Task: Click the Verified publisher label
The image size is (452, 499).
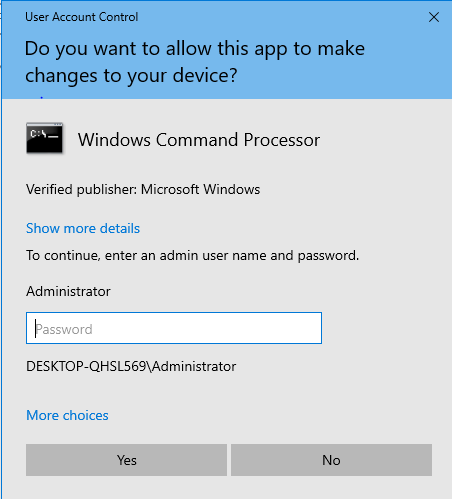Action: tap(81, 189)
